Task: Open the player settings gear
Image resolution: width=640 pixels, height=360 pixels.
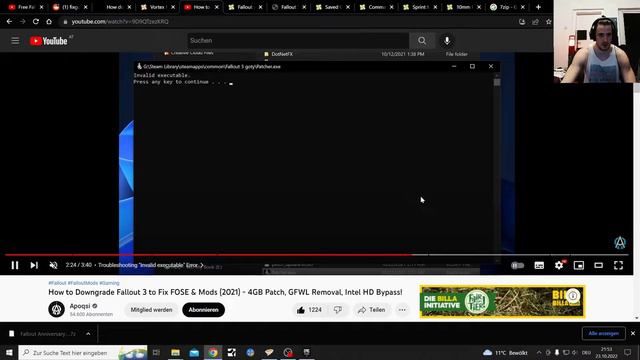Action: tap(559, 265)
